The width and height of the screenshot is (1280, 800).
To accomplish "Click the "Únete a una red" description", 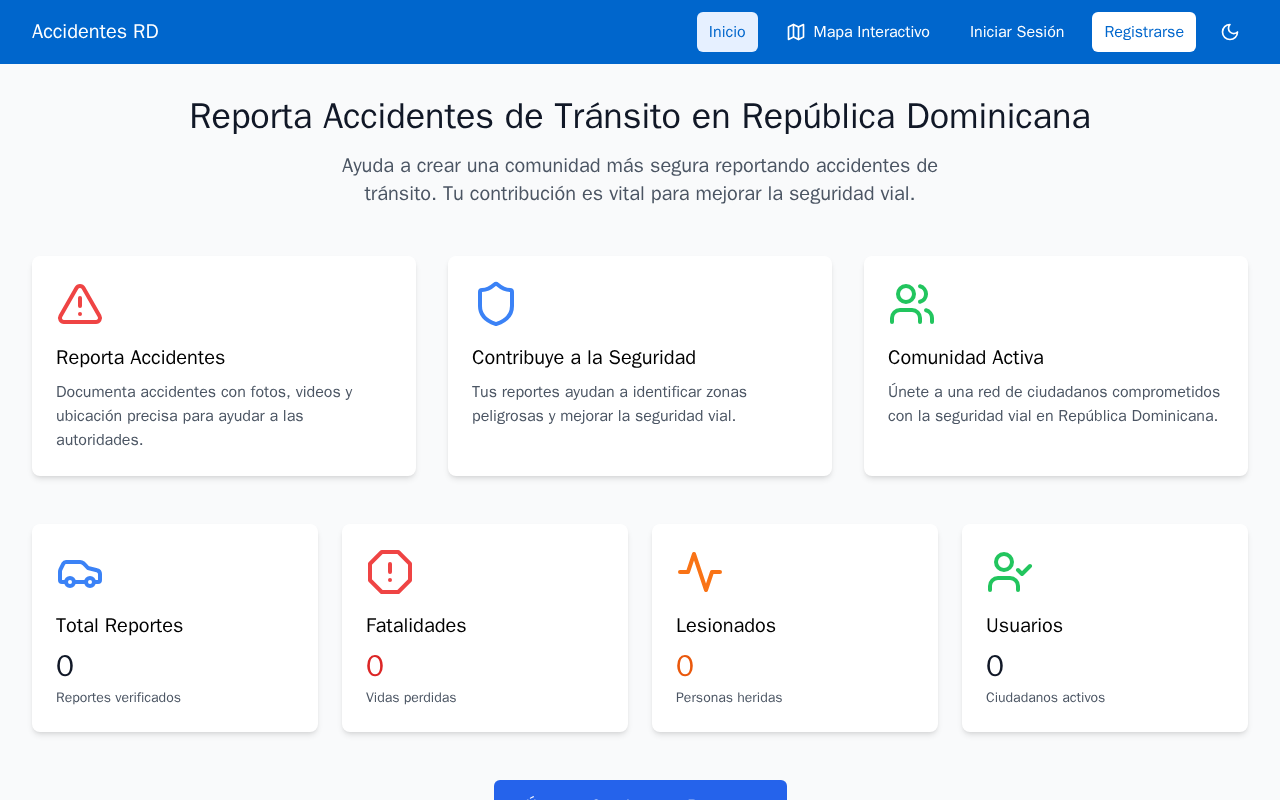I will pyautogui.click(x=1054, y=404).
